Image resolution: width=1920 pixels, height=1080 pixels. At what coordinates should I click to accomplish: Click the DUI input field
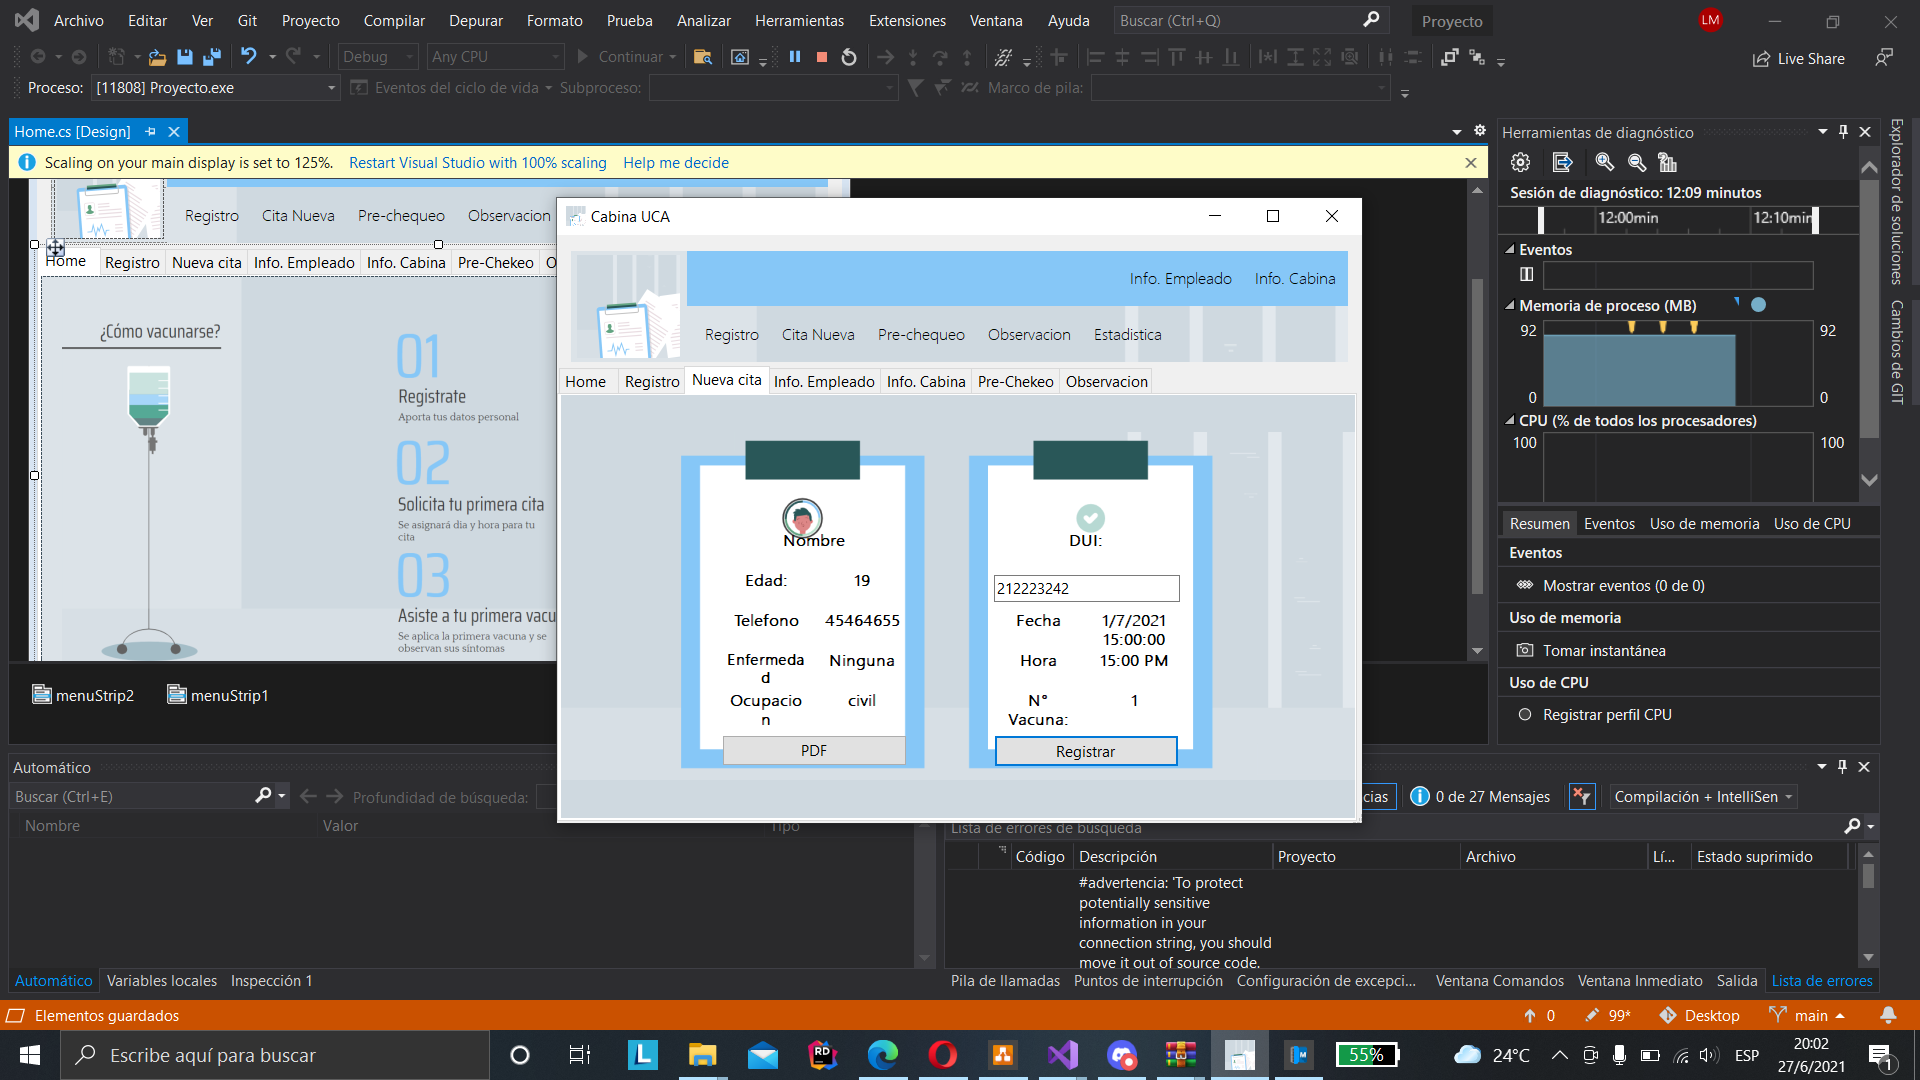(1086, 588)
